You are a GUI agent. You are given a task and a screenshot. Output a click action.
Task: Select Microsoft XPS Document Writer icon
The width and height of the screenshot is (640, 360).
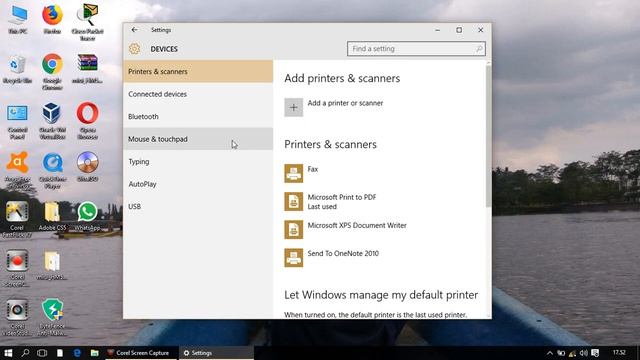(293, 229)
